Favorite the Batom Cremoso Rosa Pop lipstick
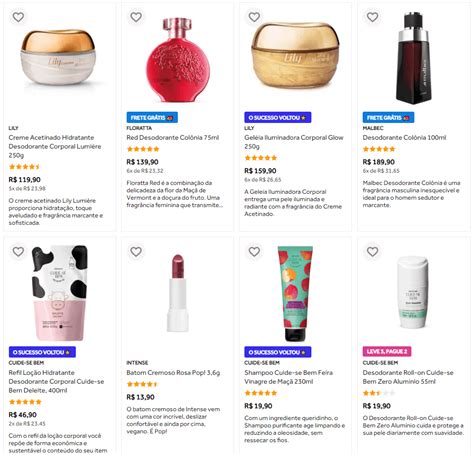The width and height of the screenshot is (474, 455). (x=136, y=252)
